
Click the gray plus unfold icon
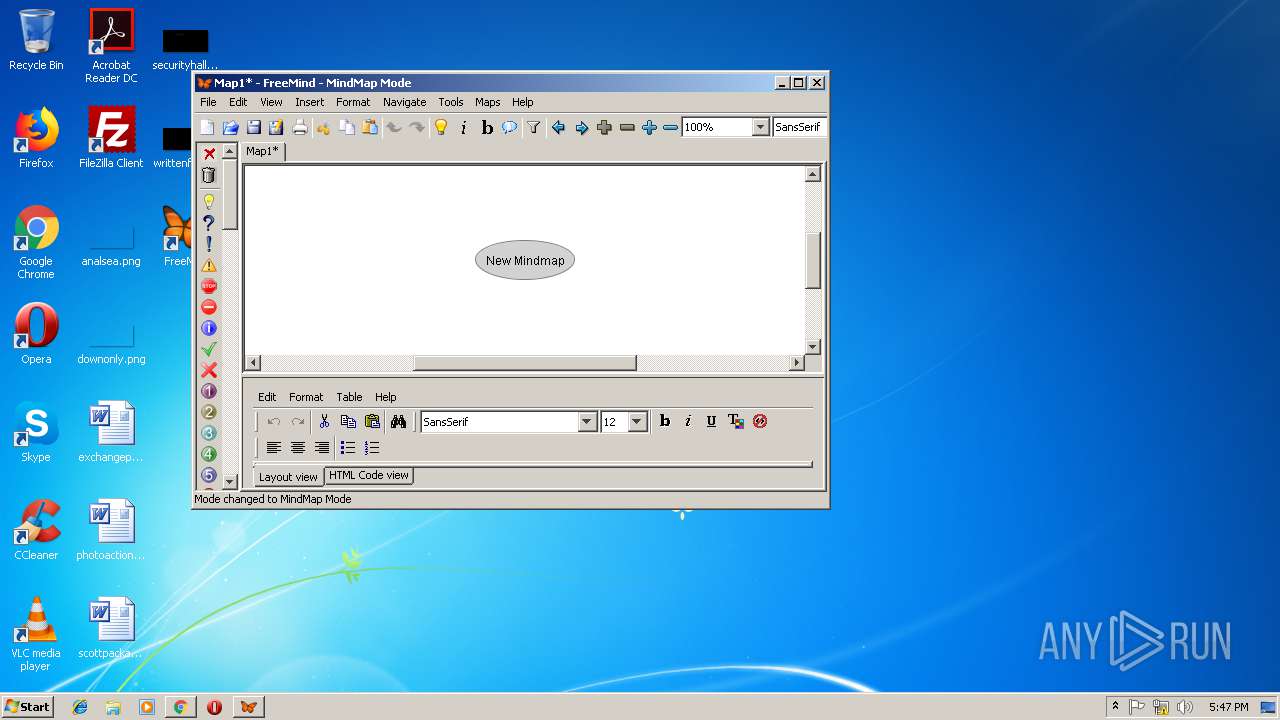coord(604,127)
